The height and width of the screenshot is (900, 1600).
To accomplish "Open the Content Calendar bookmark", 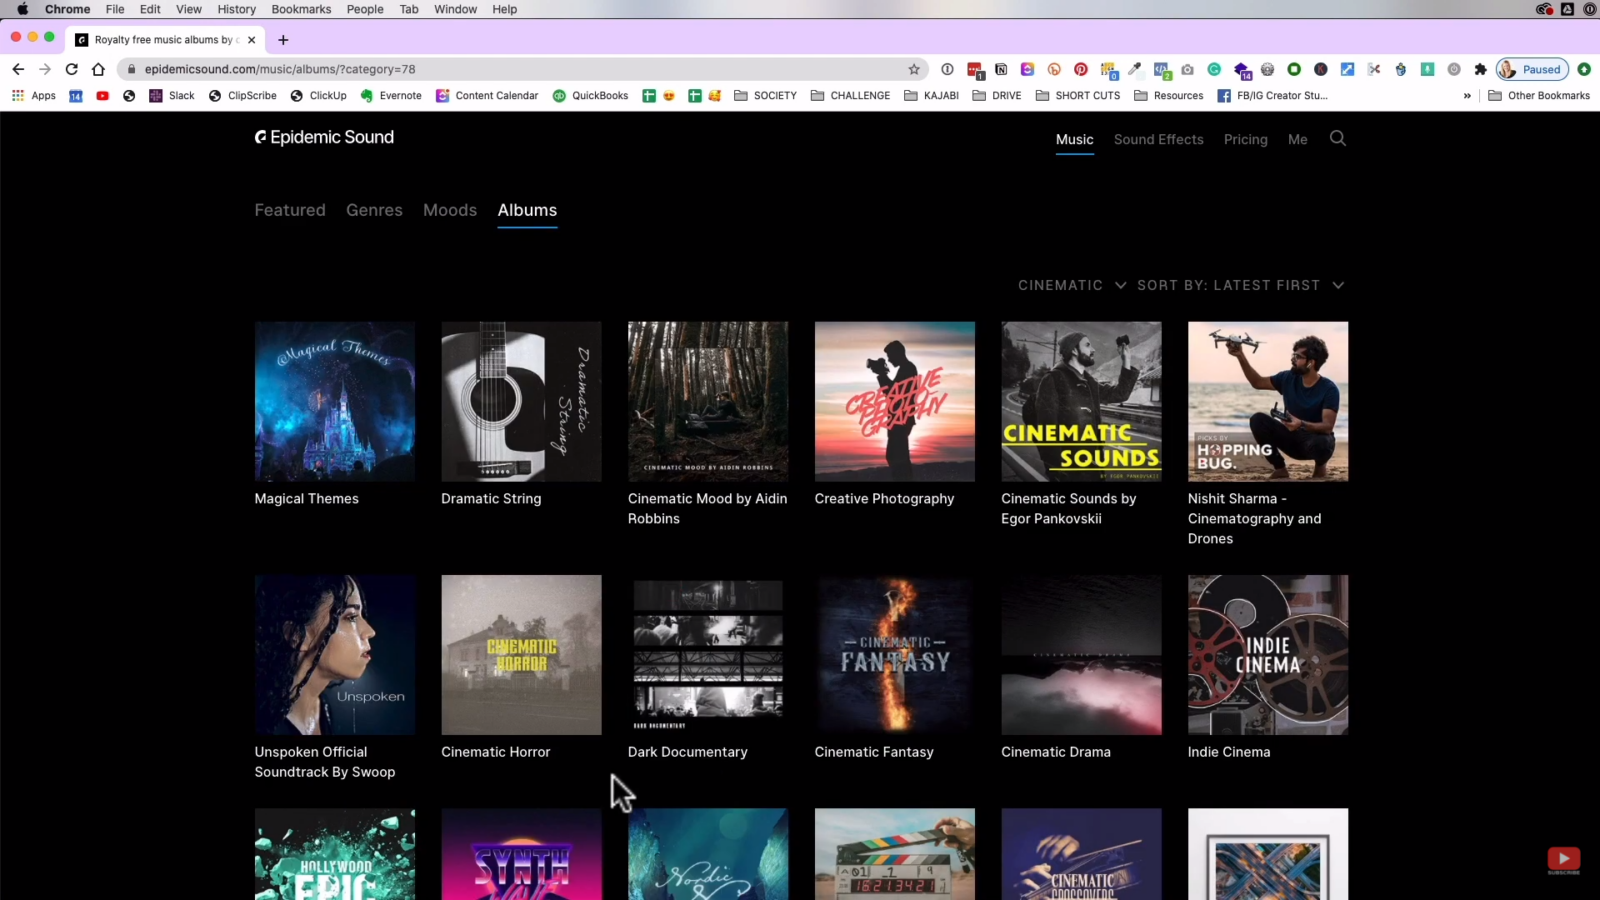I will (x=487, y=95).
